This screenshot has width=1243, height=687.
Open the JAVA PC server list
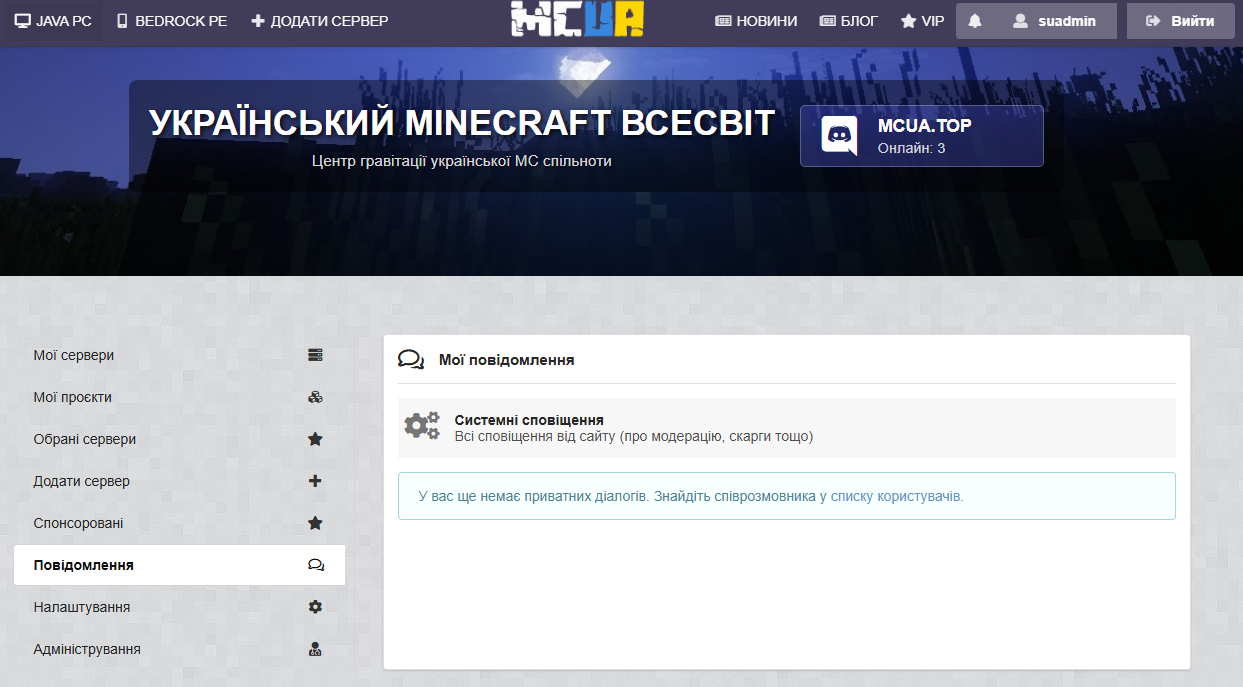pyautogui.click(x=53, y=21)
